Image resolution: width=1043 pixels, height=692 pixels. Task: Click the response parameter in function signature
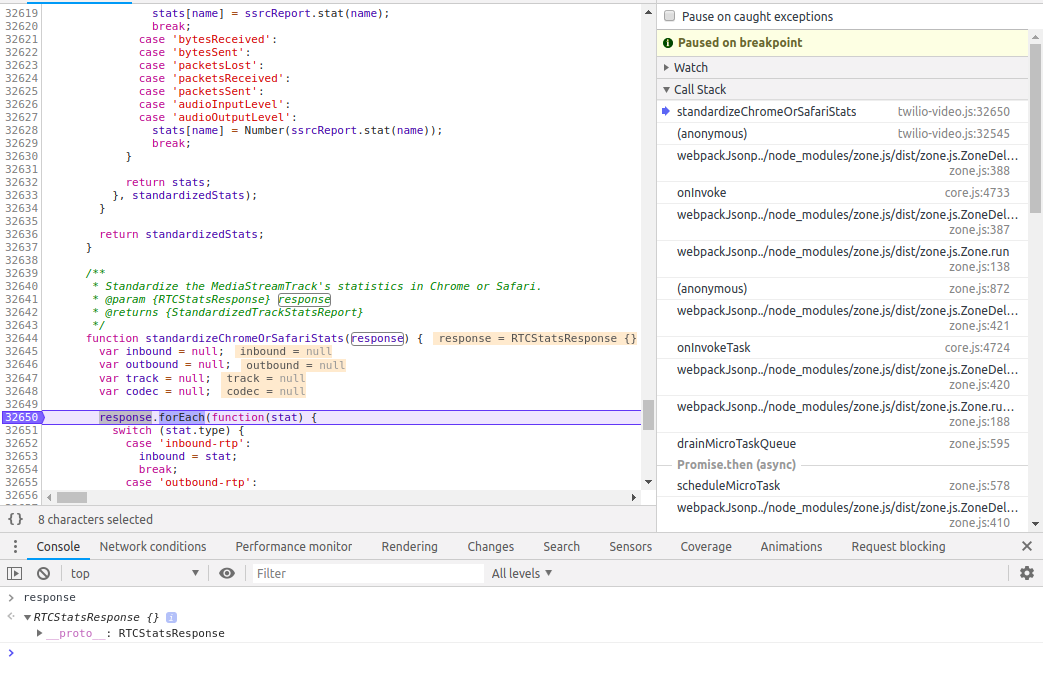pyautogui.click(x=377, y=338)
